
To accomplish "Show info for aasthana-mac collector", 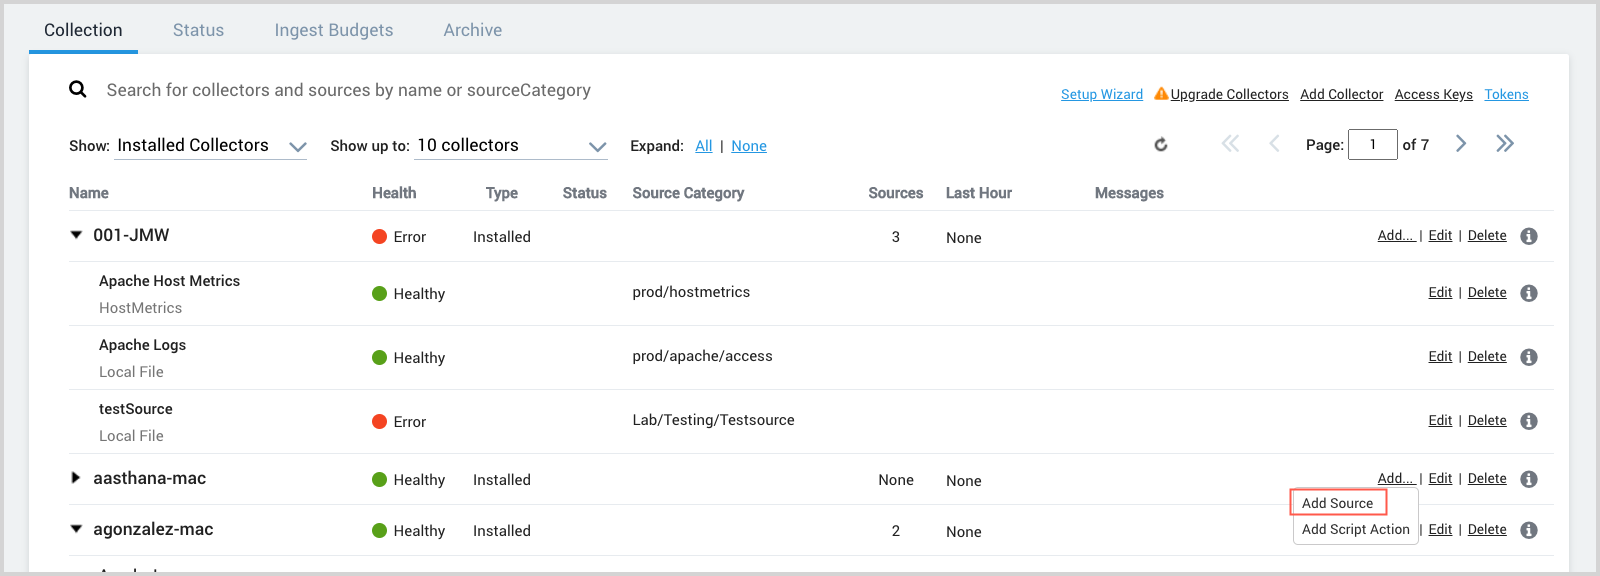I will [1528, 479].
